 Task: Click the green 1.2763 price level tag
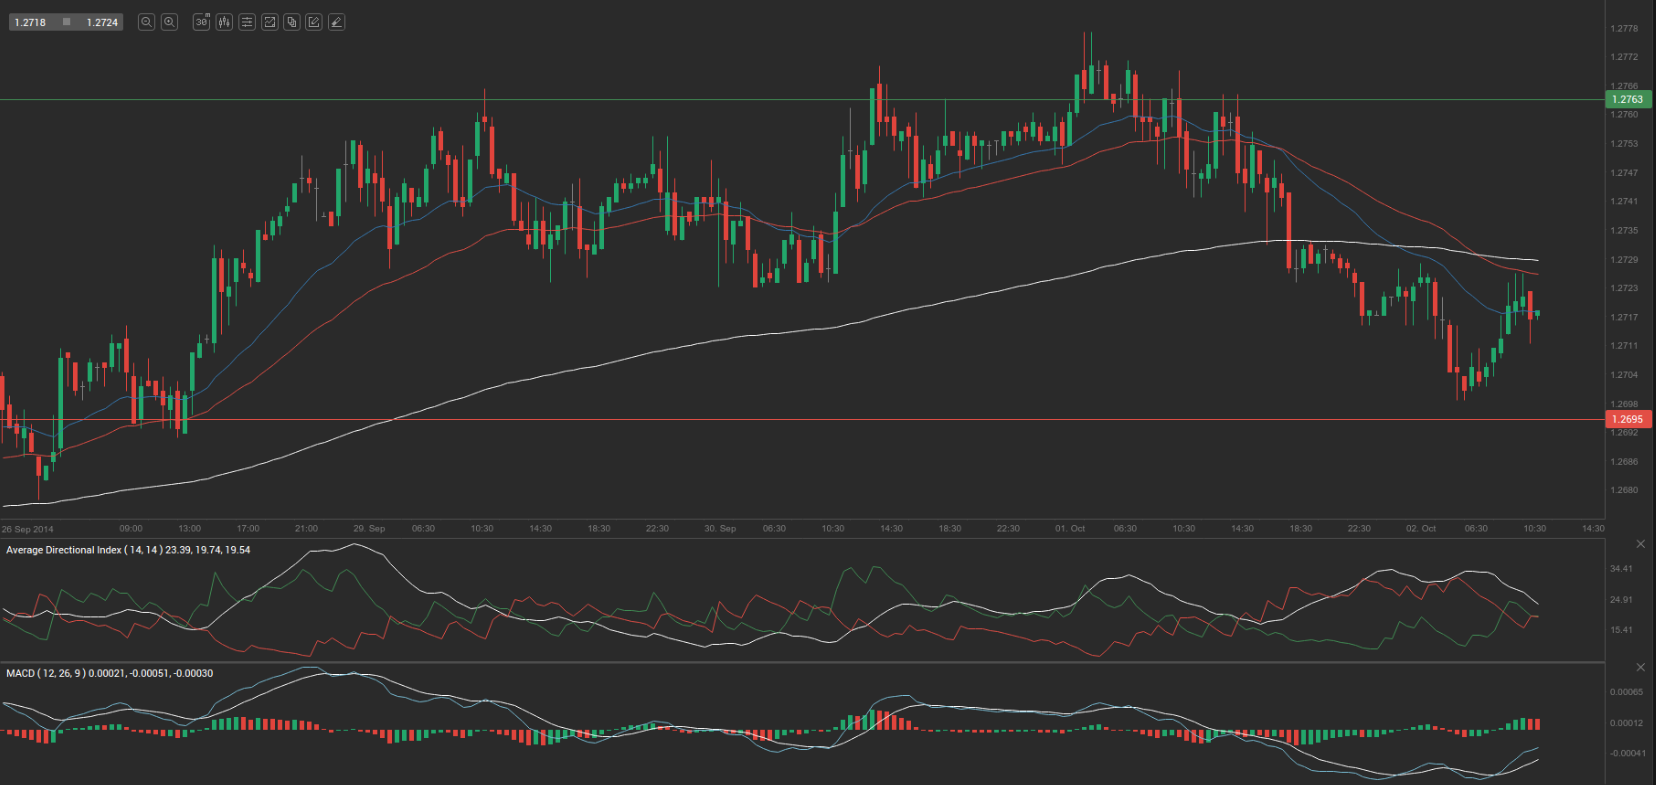pos(1627,99)
